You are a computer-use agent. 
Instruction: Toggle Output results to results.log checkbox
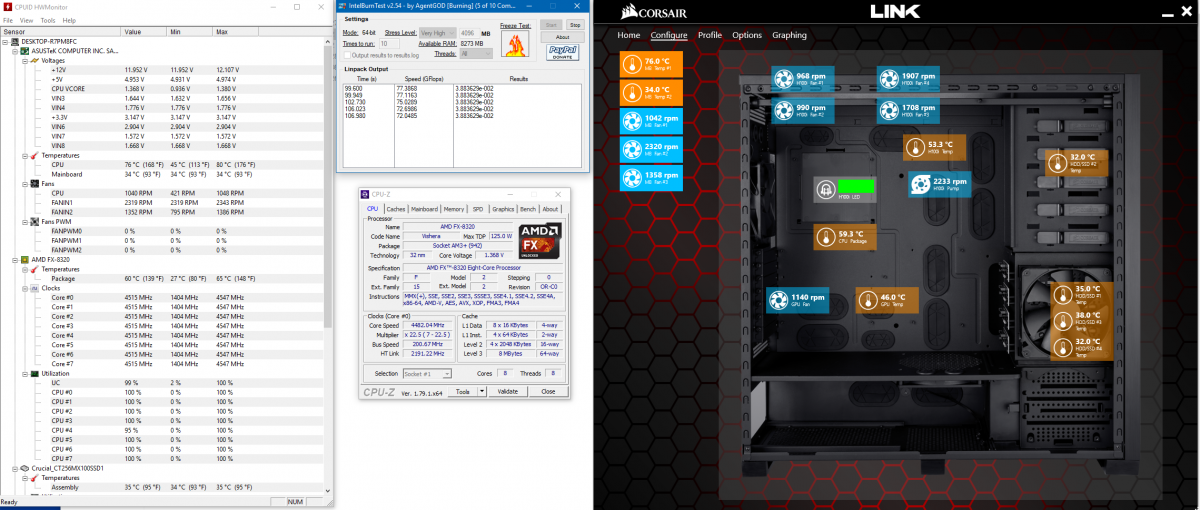tap(347, 56)
